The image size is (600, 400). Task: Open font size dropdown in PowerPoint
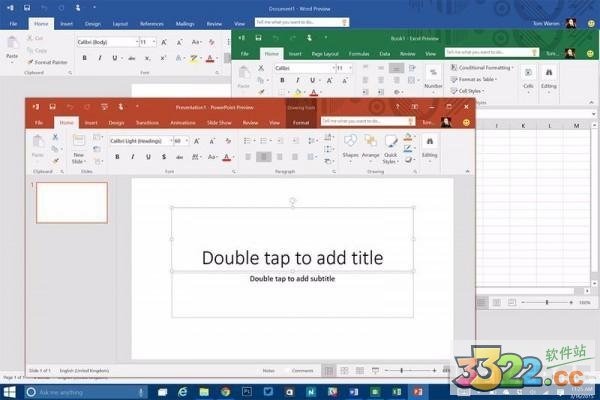point(187,141)
